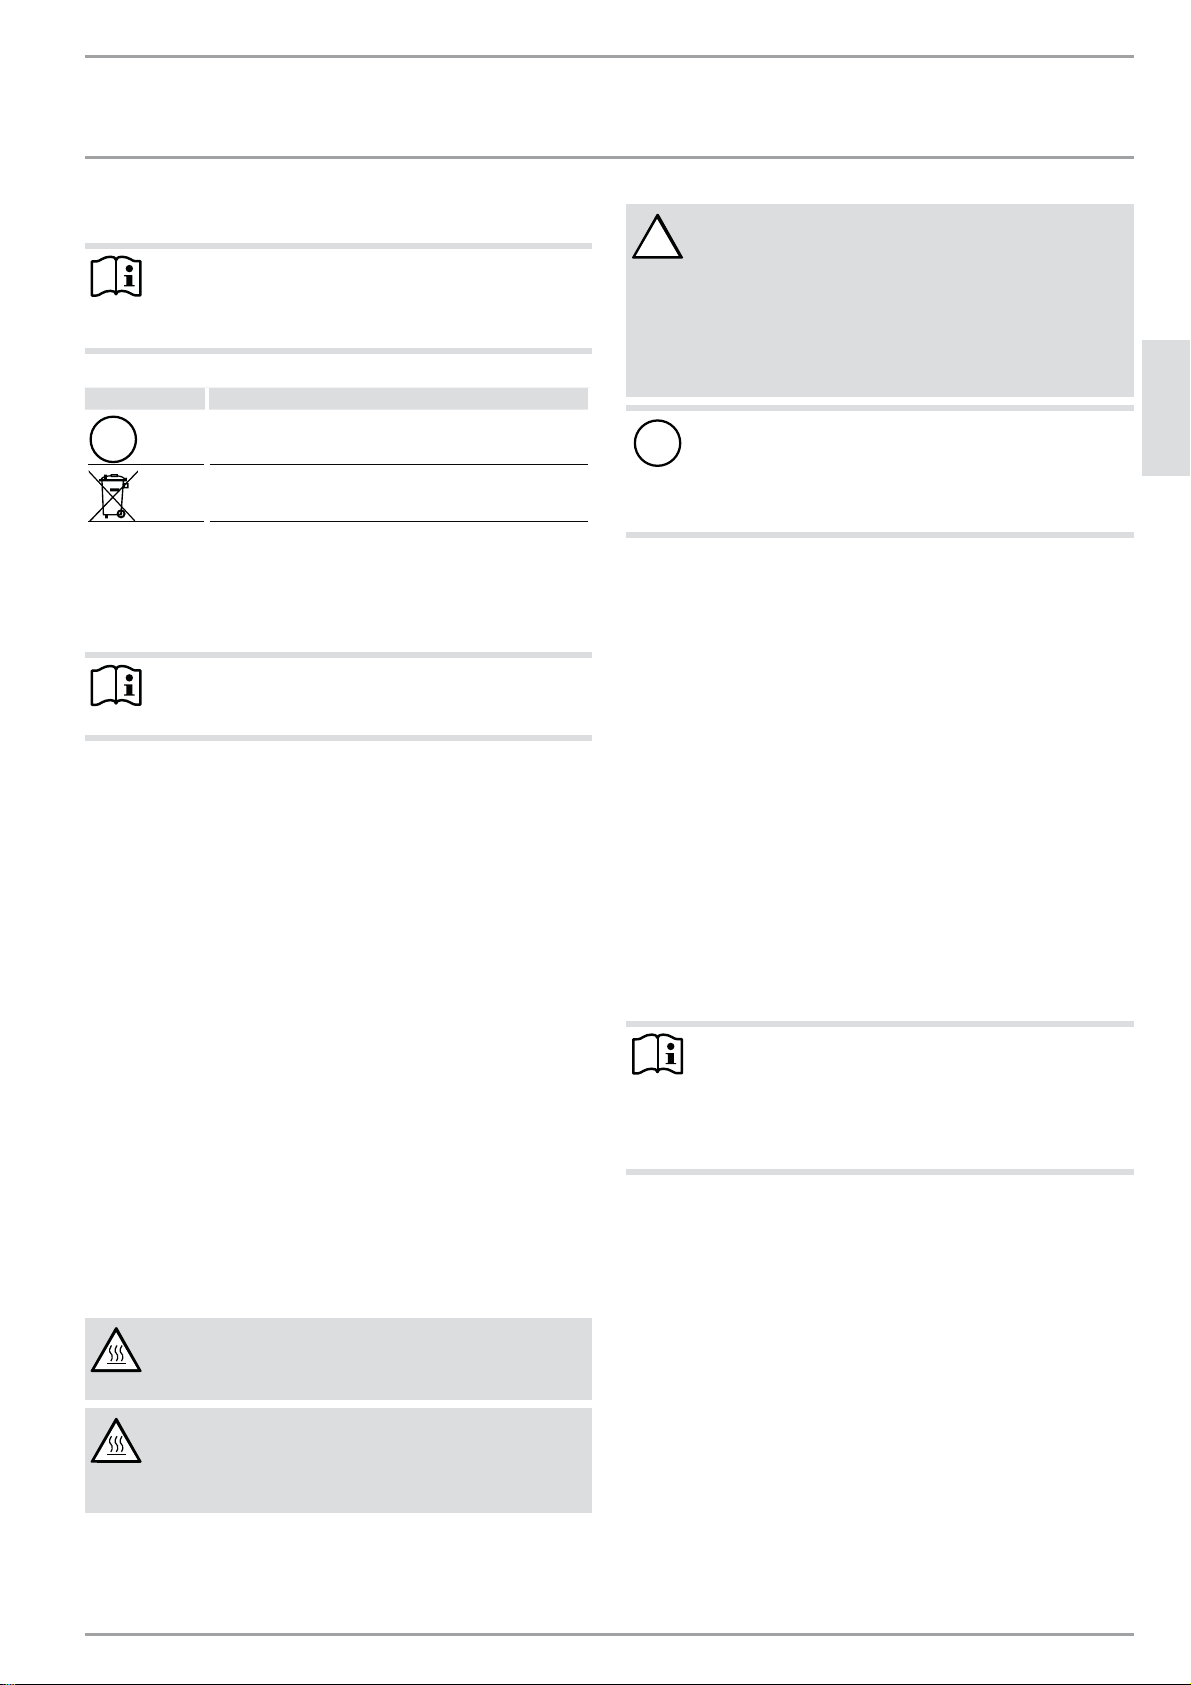Image resolution: width=1191 pixels, height=1685 pixels.
Task: Click inside the large gray warning box body
Action: (x=880, y=300)
